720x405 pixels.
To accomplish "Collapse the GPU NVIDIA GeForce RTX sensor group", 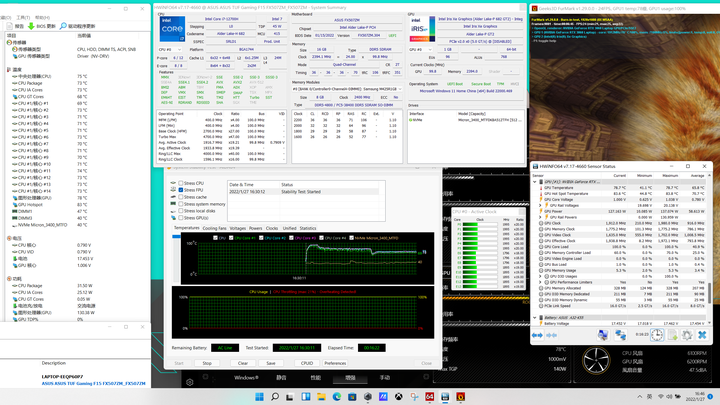I will (x=534, y=182).
